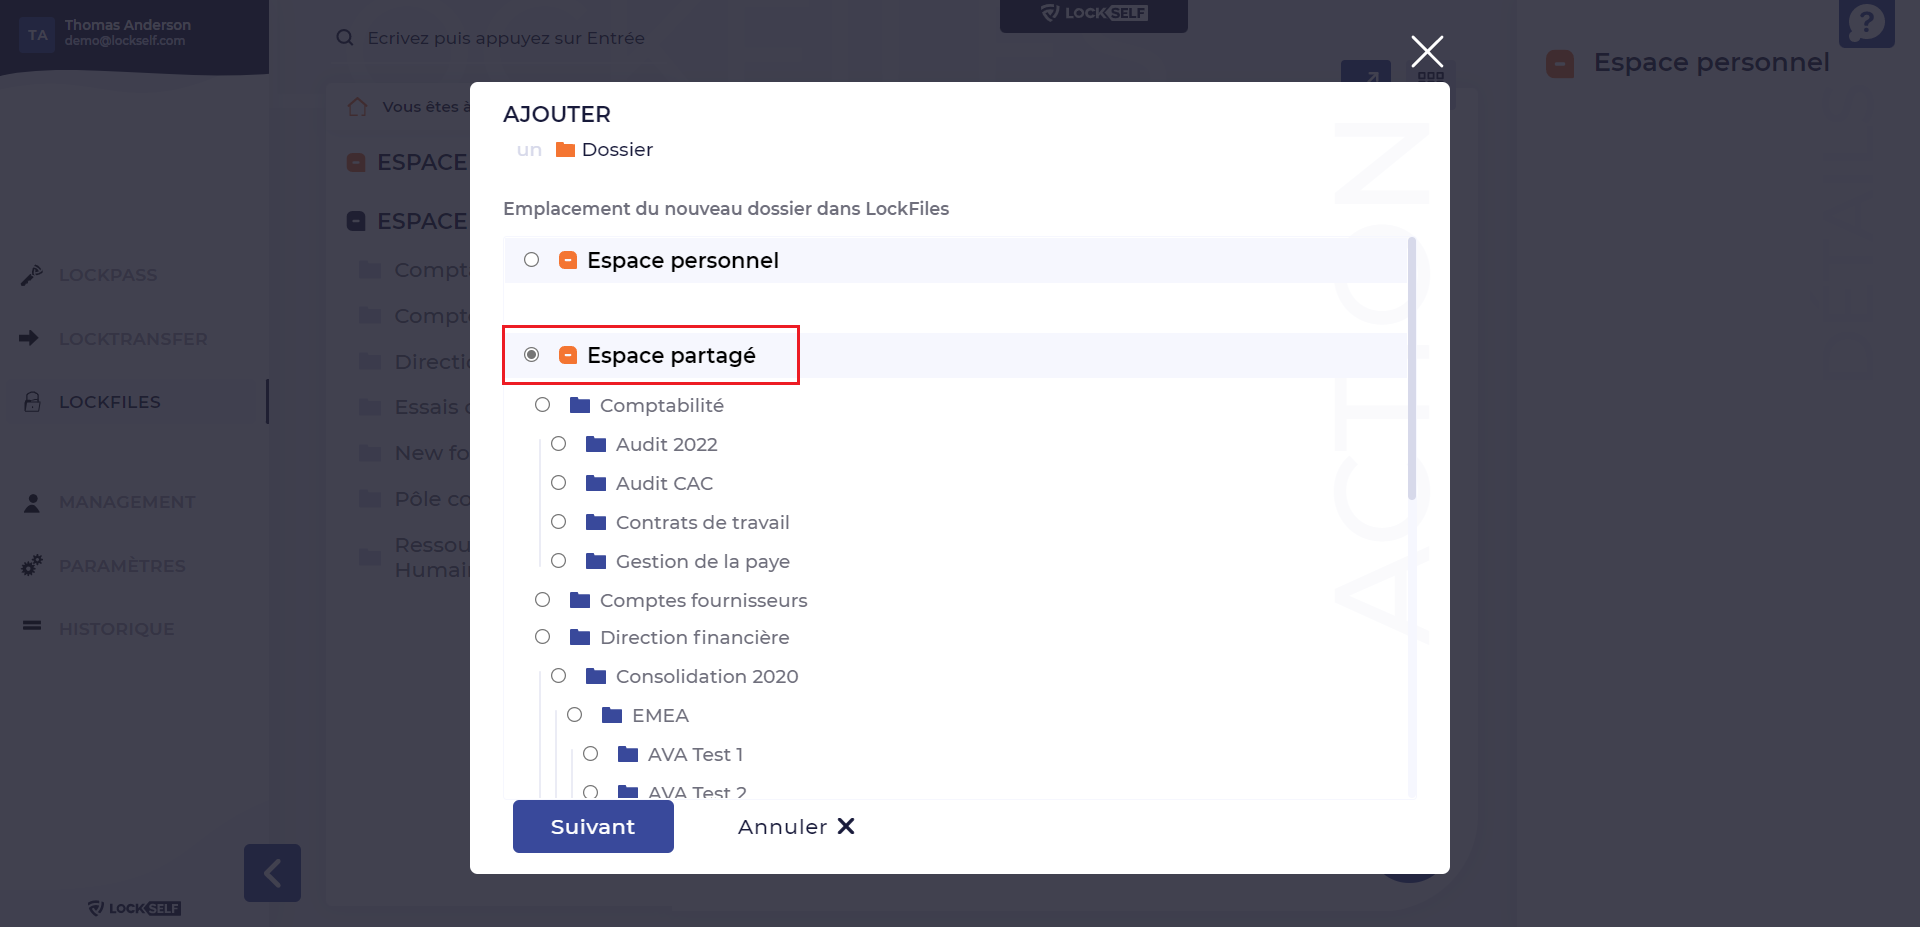Image resolution: width=1920 pixels, height=927 pixels.
Task: Click the LockTransfer arrow icon in the sidebar
Action: [x=29, y=338]
